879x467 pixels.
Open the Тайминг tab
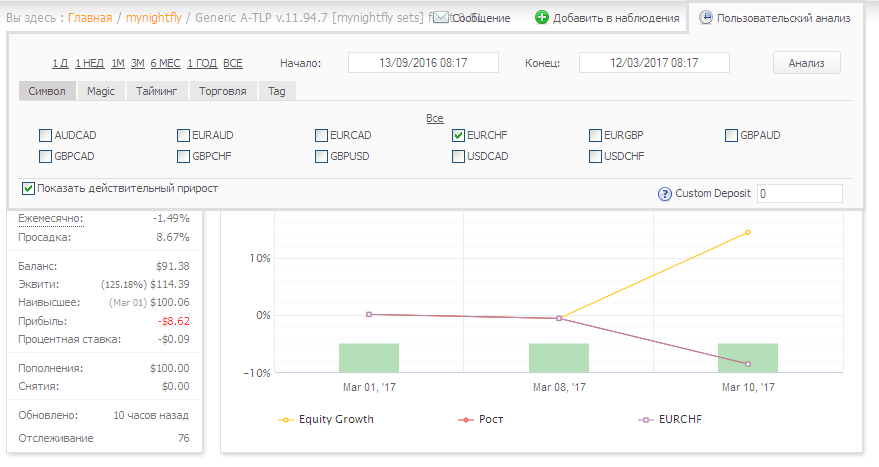point(157,91)
